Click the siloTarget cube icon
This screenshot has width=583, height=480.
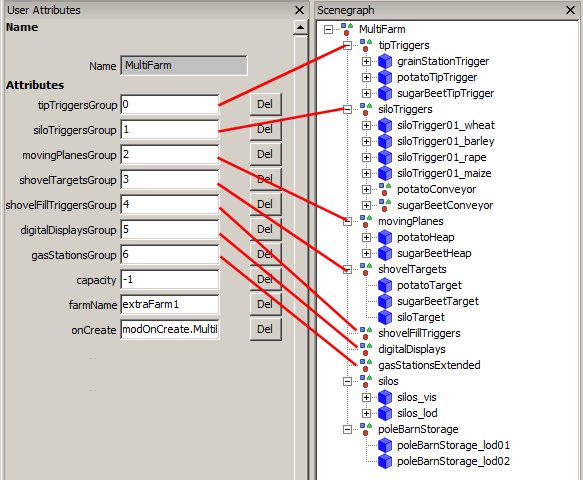pos(385,317)
